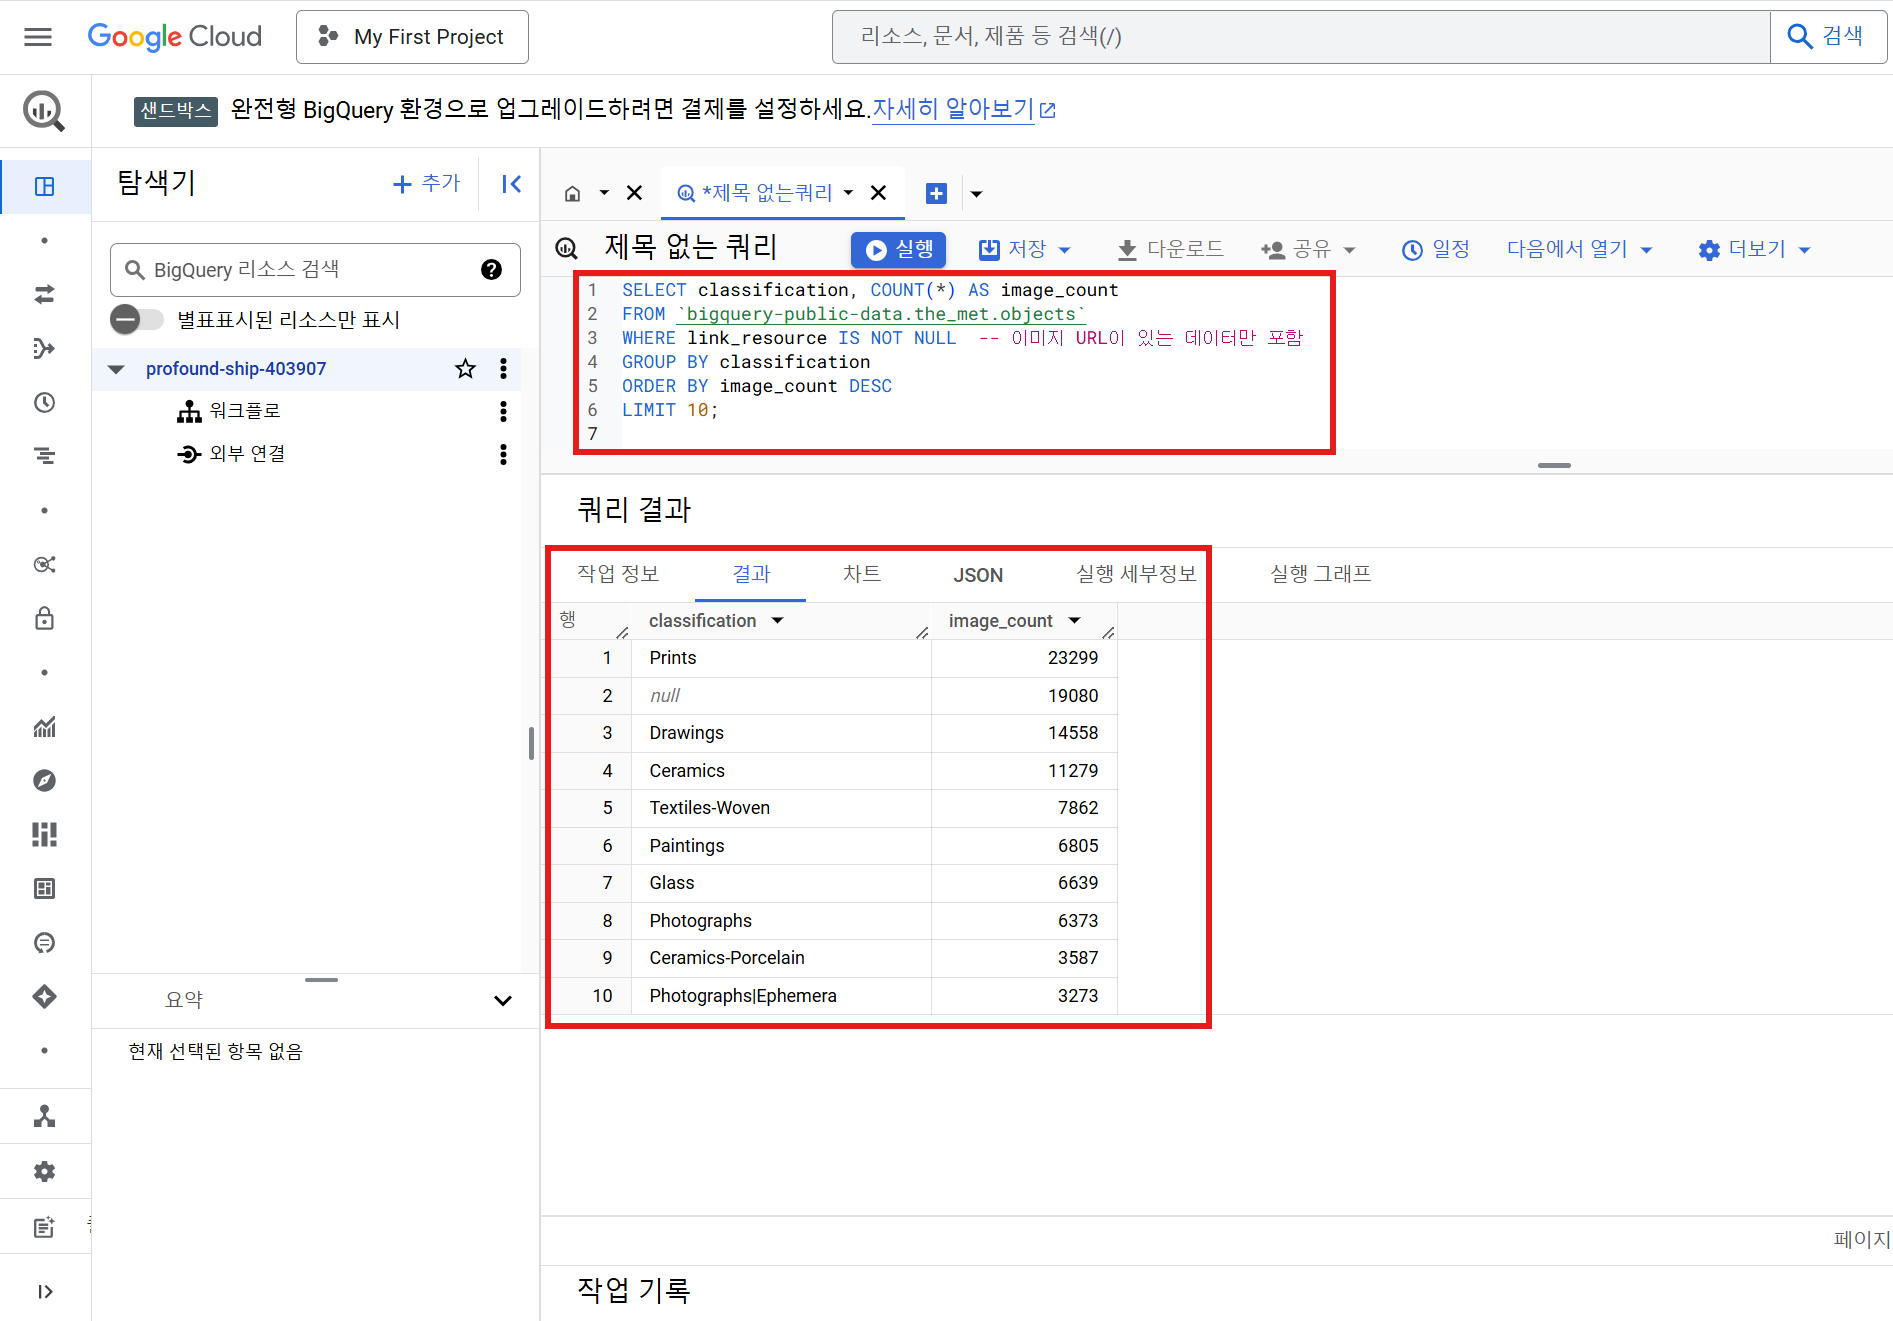
Task: Open classification column sort menu
Action: point(777,621)
